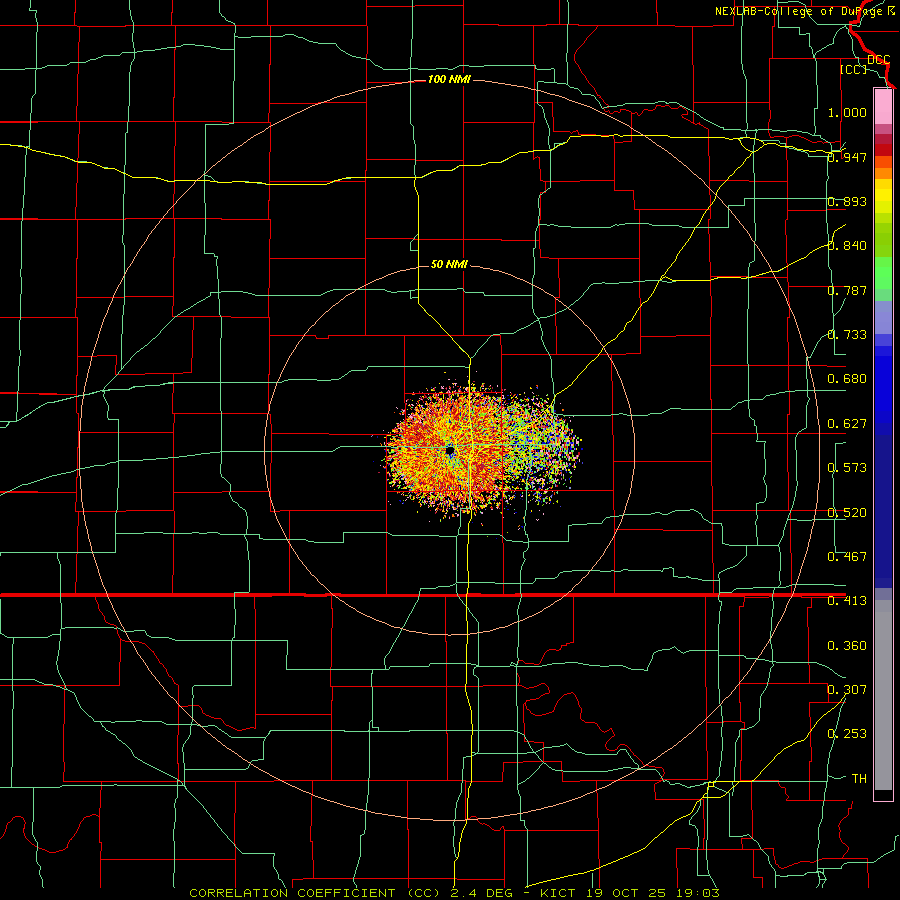Click the 0.467 legend value

[847, 557]
